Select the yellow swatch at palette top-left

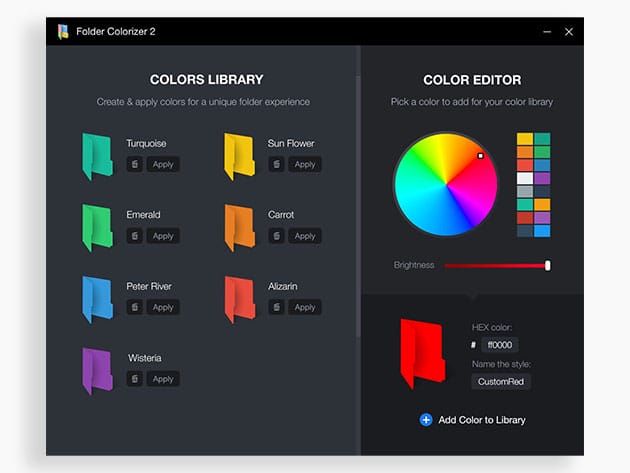[525, 139]
